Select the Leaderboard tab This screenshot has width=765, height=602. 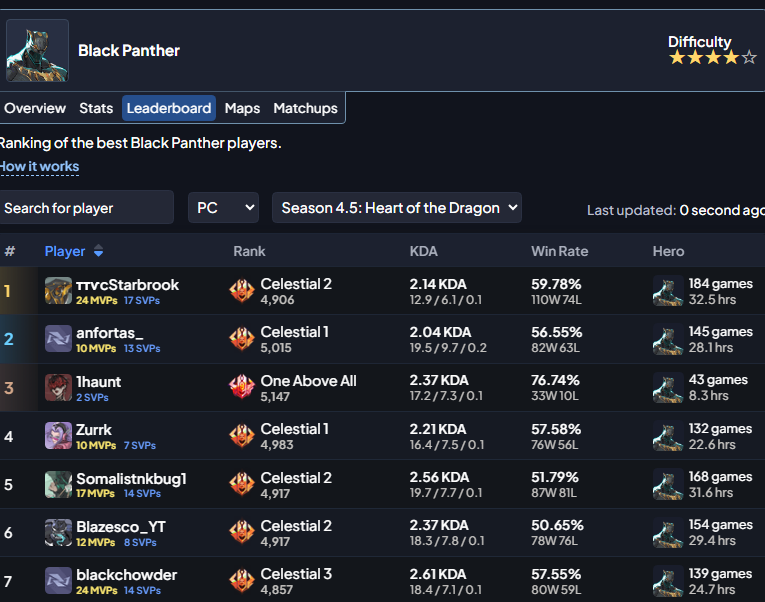169,108
